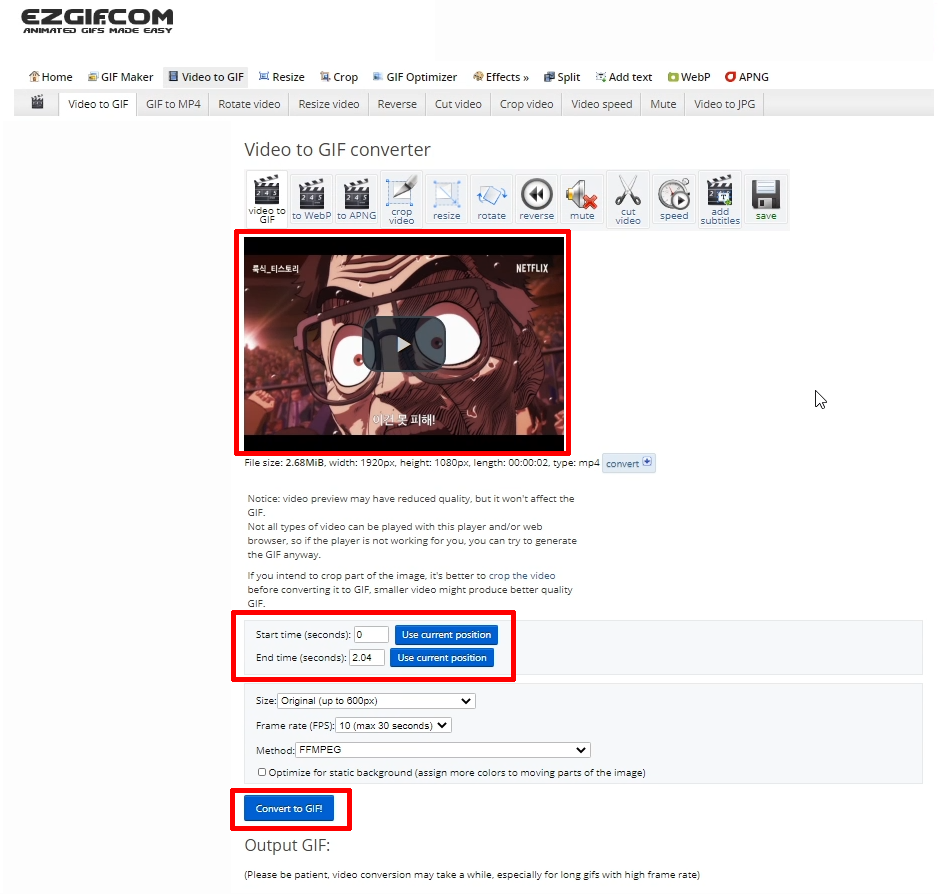This screenshot has height=894, width=940.
Task: Switch to the Resize video tab
Action: [x=329, y=104]
